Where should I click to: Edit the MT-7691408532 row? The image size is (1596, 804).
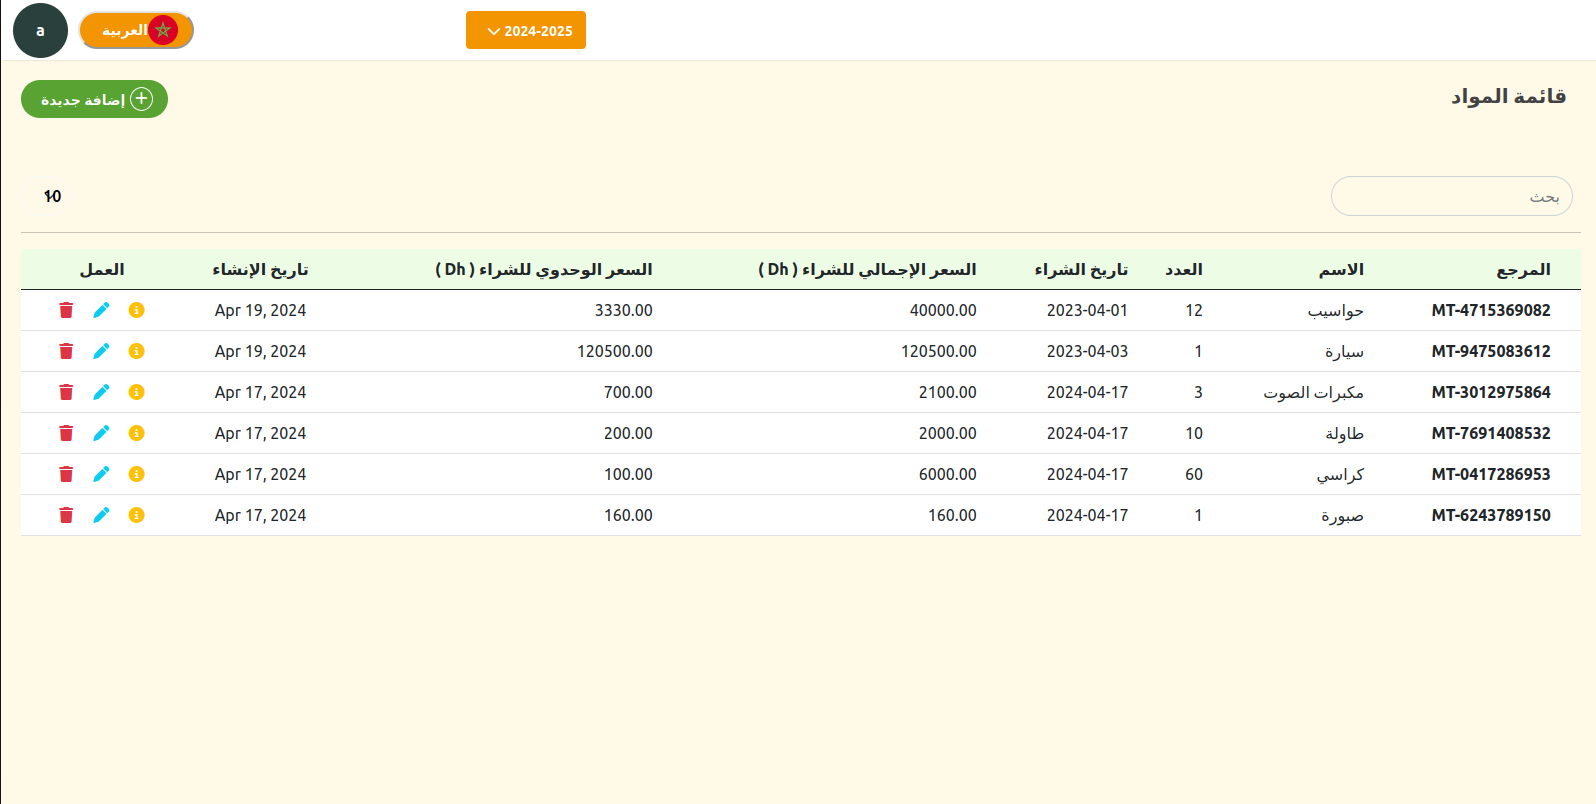pos(101,433)
